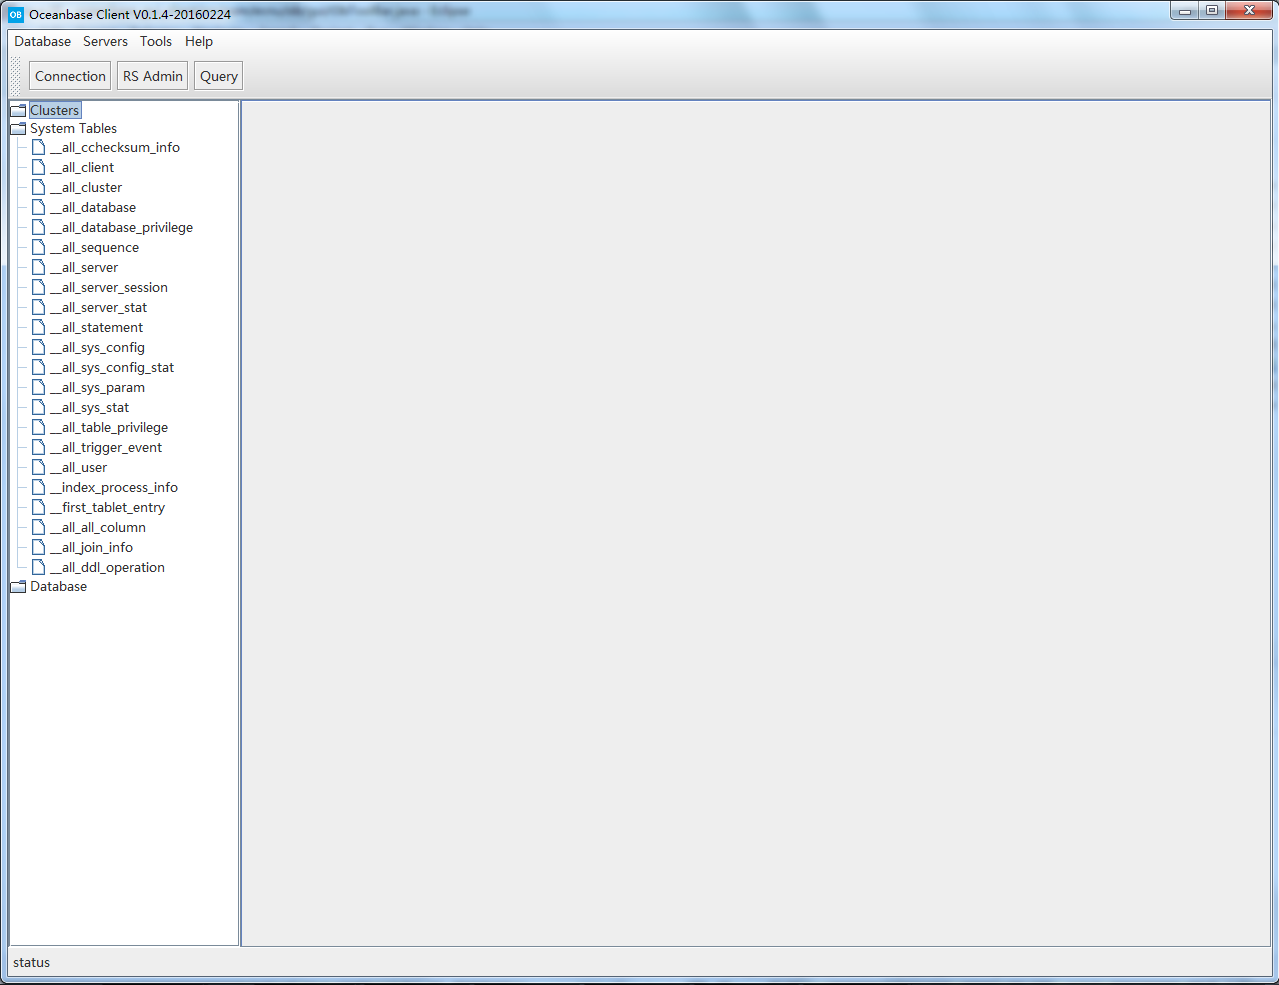Click file icon of __all_database_privilege

pos(38,227)
